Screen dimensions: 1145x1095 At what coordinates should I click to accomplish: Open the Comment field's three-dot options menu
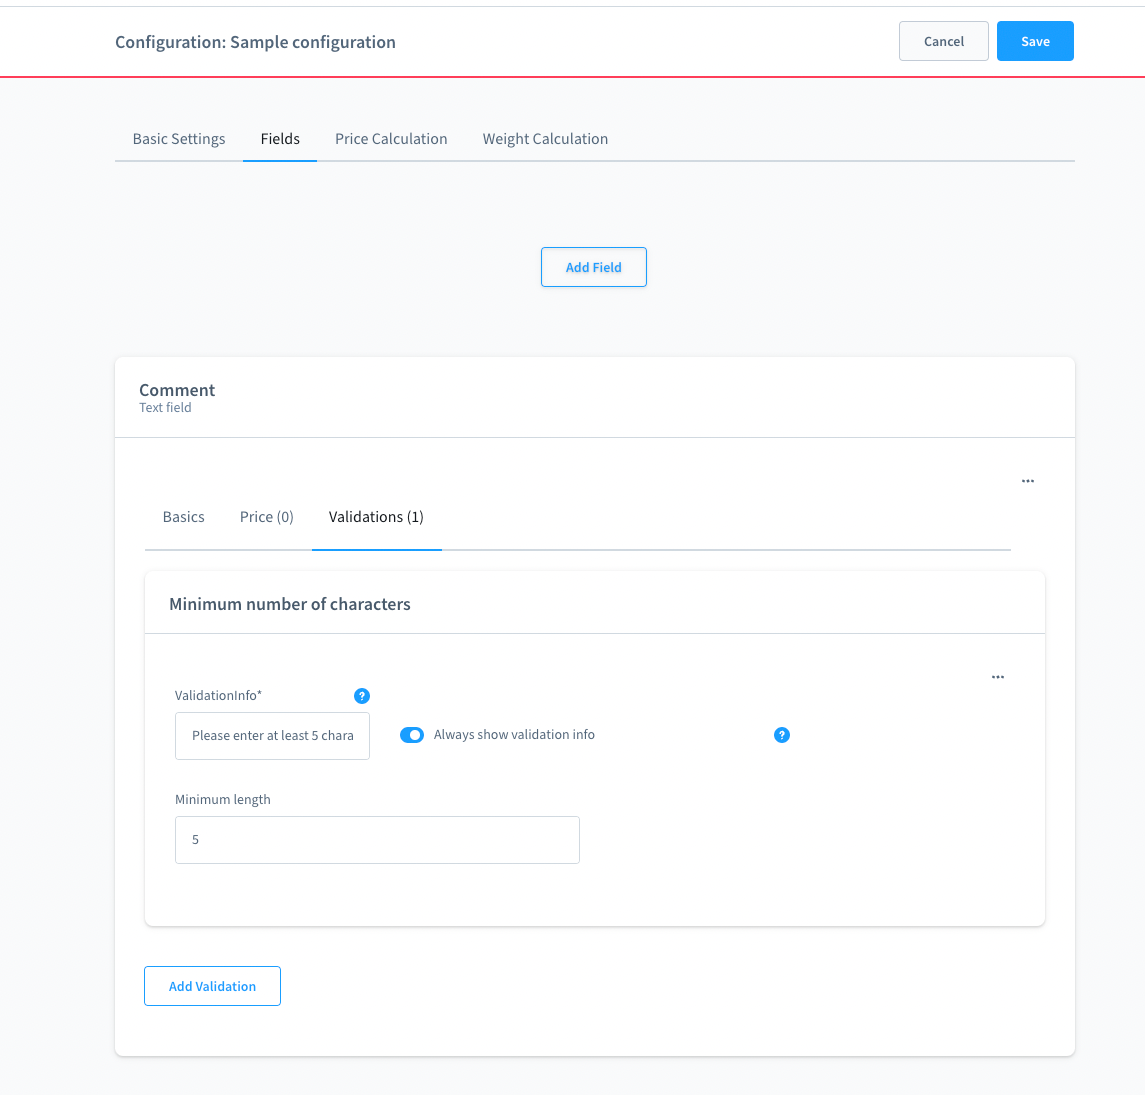(1027, 481)
